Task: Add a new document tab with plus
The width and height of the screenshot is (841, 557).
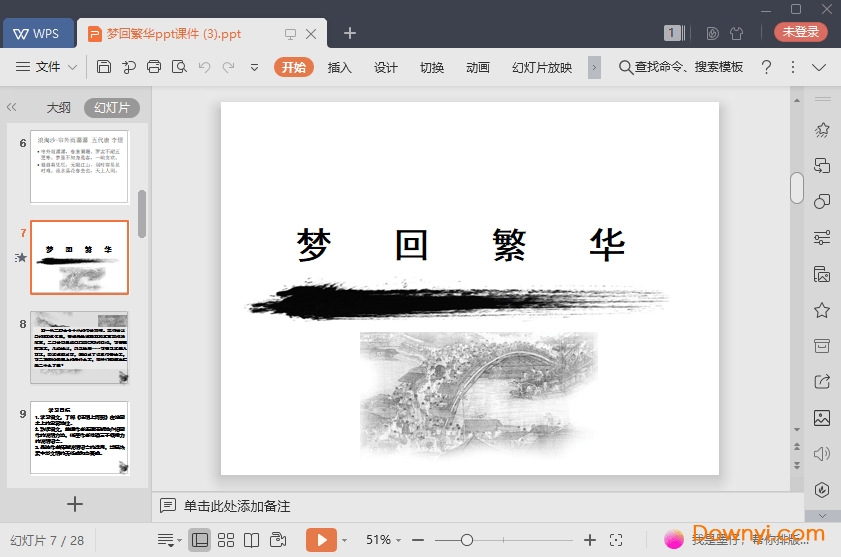Action: pyautogui.click(x=350, y=33)
